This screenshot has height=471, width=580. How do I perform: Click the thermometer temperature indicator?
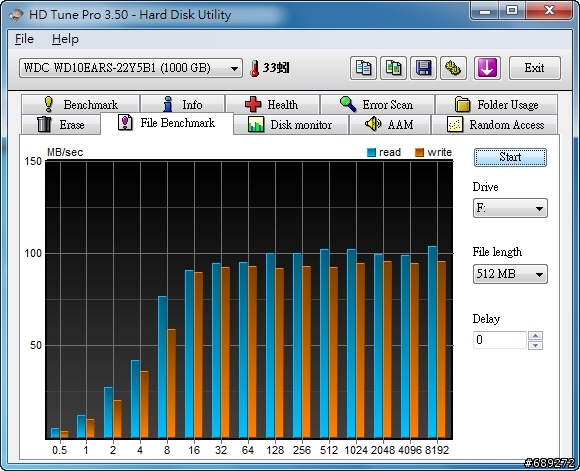point(270,68)
